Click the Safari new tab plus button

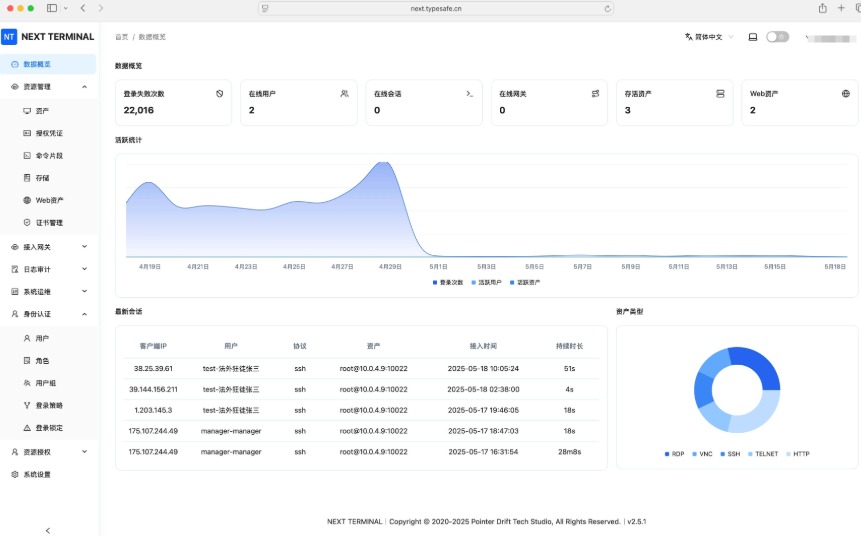coord(841,8)
